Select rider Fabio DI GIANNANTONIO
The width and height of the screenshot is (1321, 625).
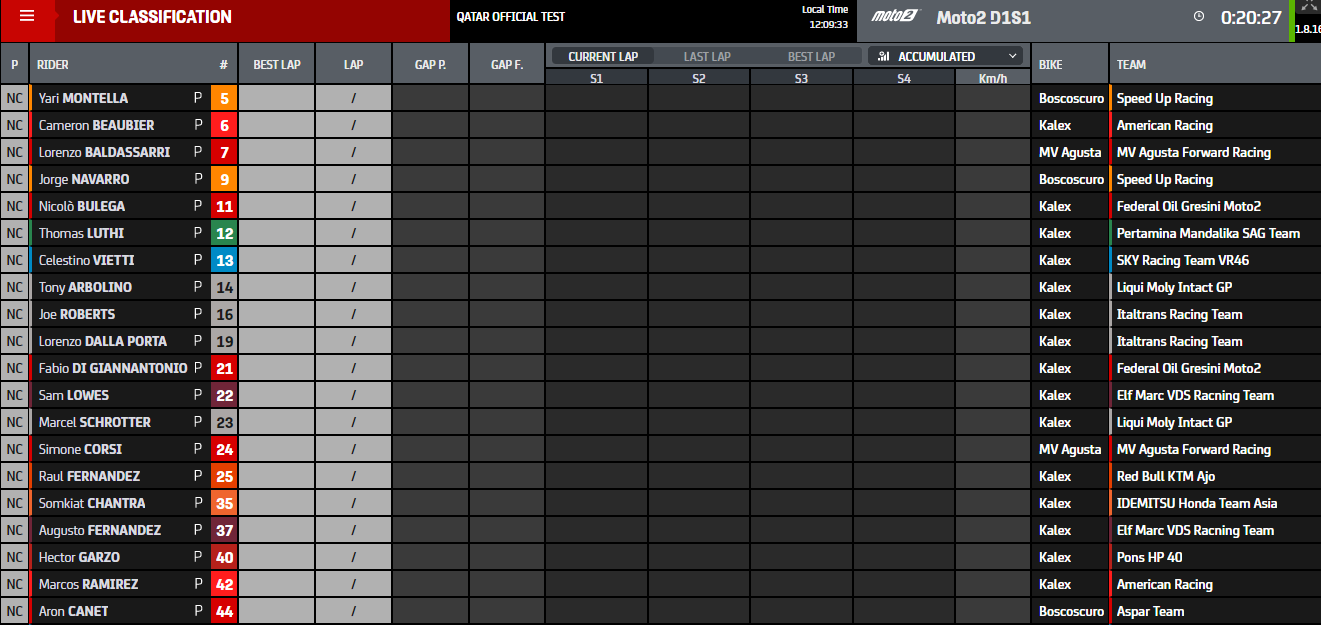tap(113, 368)
